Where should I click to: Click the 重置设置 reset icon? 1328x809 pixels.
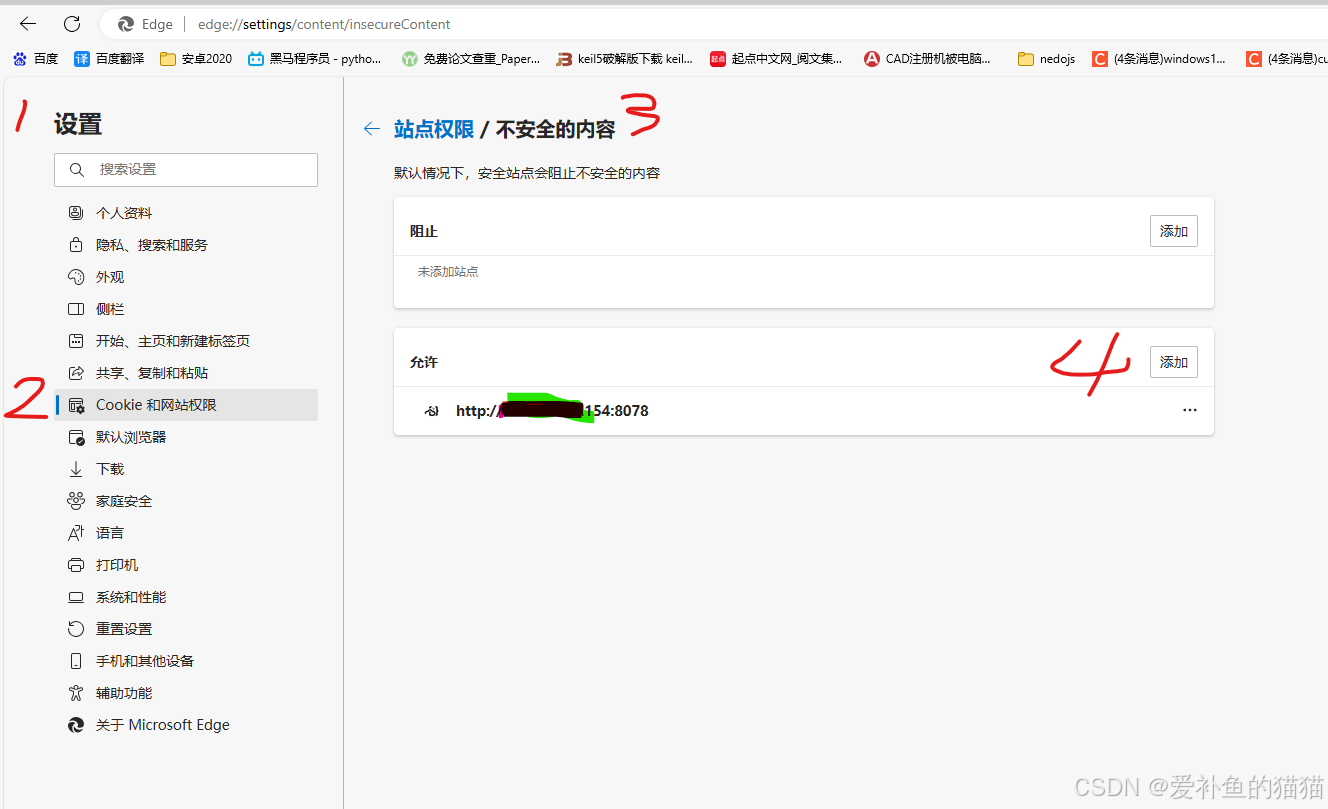click(x=76, y=629)
